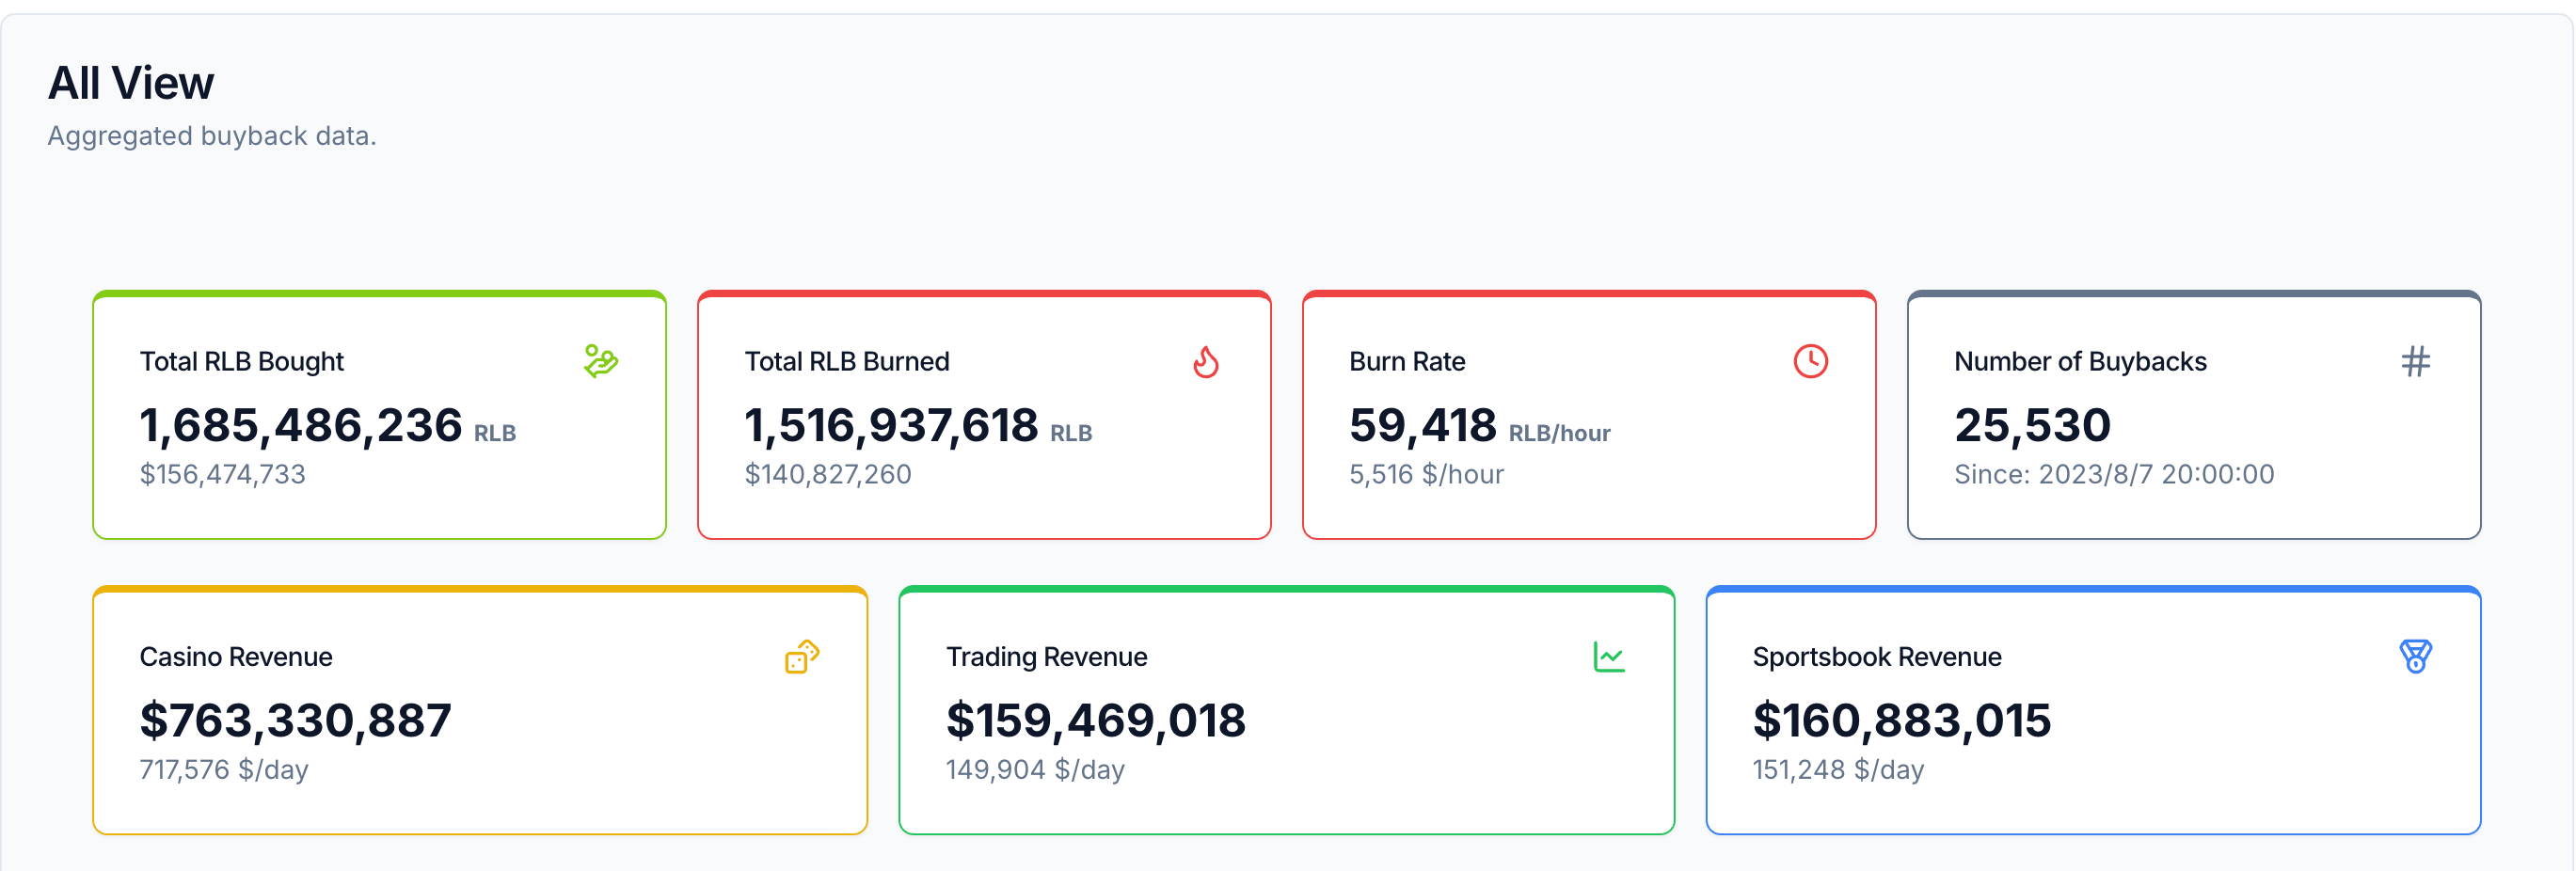Click the $159,469,018 trading revenue figure
Image resolution: width=2576 pixels, height=871 pixels.
click(1096, 721)
